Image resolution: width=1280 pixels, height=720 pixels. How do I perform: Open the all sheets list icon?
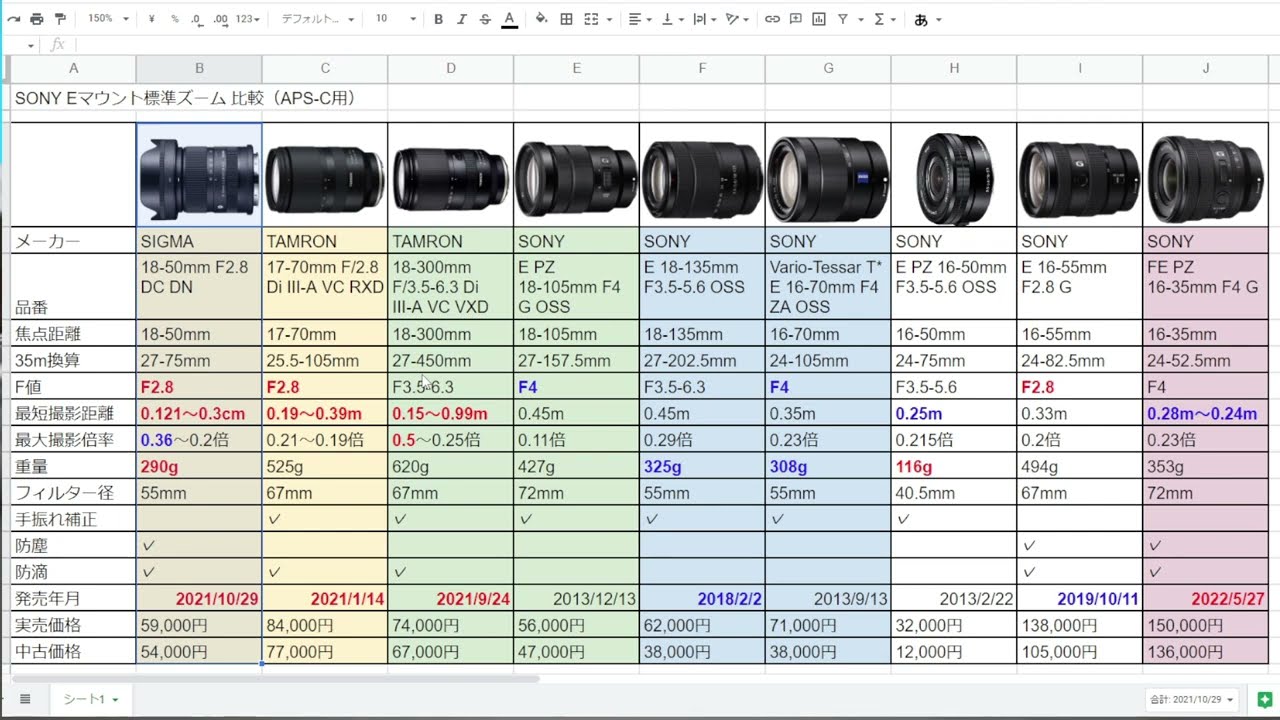point(25,699)
